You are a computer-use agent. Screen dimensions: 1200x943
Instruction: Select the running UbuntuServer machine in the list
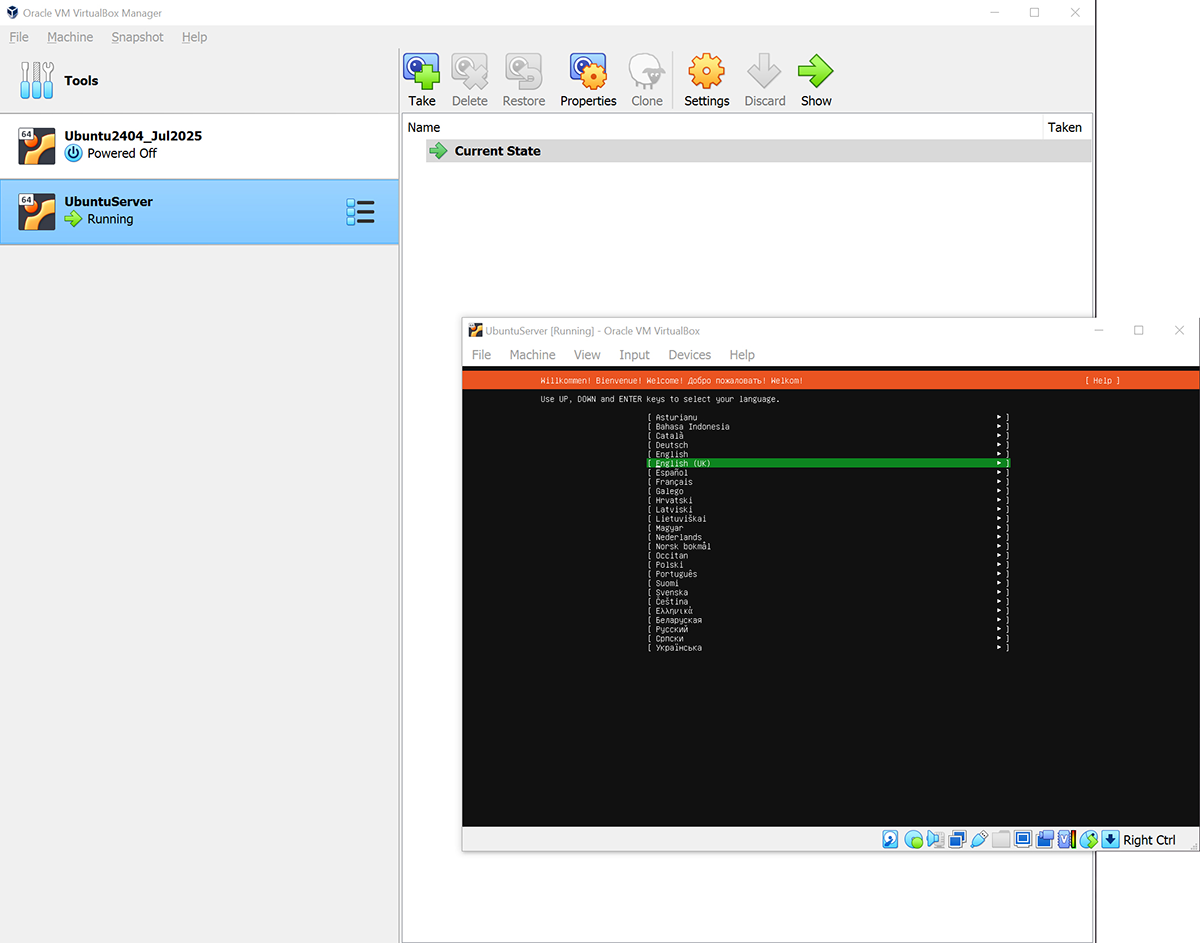[199, 211]
